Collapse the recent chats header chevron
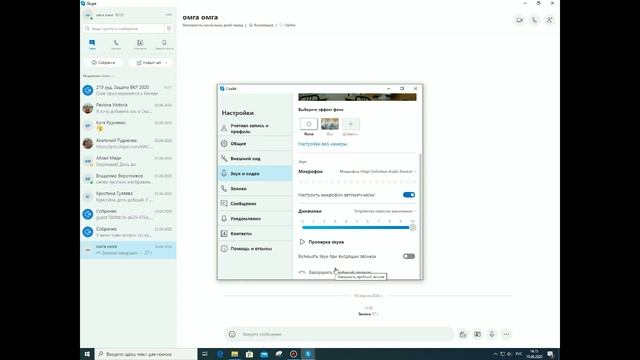 point(113,76)
